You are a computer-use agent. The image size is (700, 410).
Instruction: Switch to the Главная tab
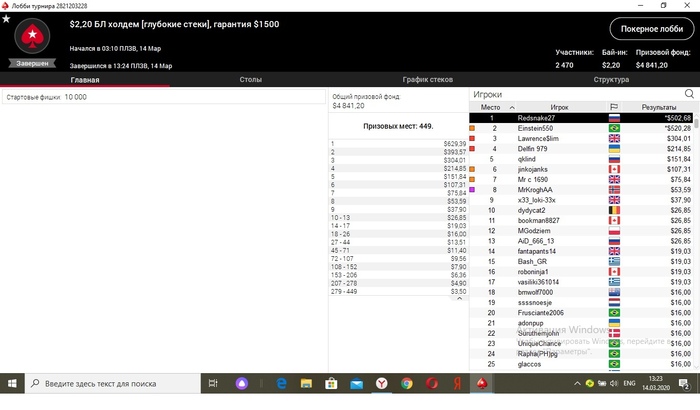tap(85, 79)
